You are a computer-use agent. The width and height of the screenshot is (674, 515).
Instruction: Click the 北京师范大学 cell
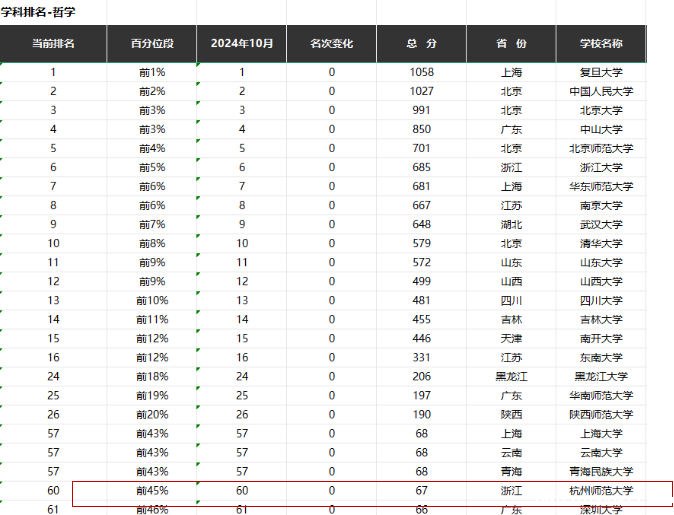click(x=601, y=148)
